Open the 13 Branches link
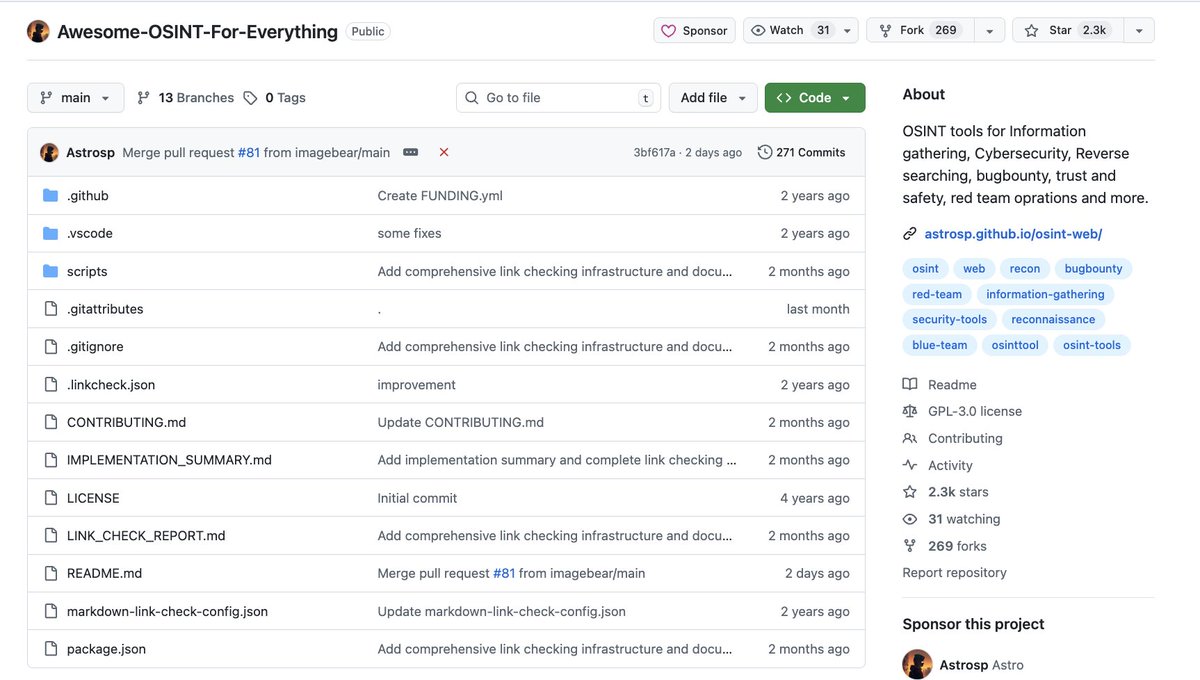This screenshot has height=680, width=1200. click(186, 98)
